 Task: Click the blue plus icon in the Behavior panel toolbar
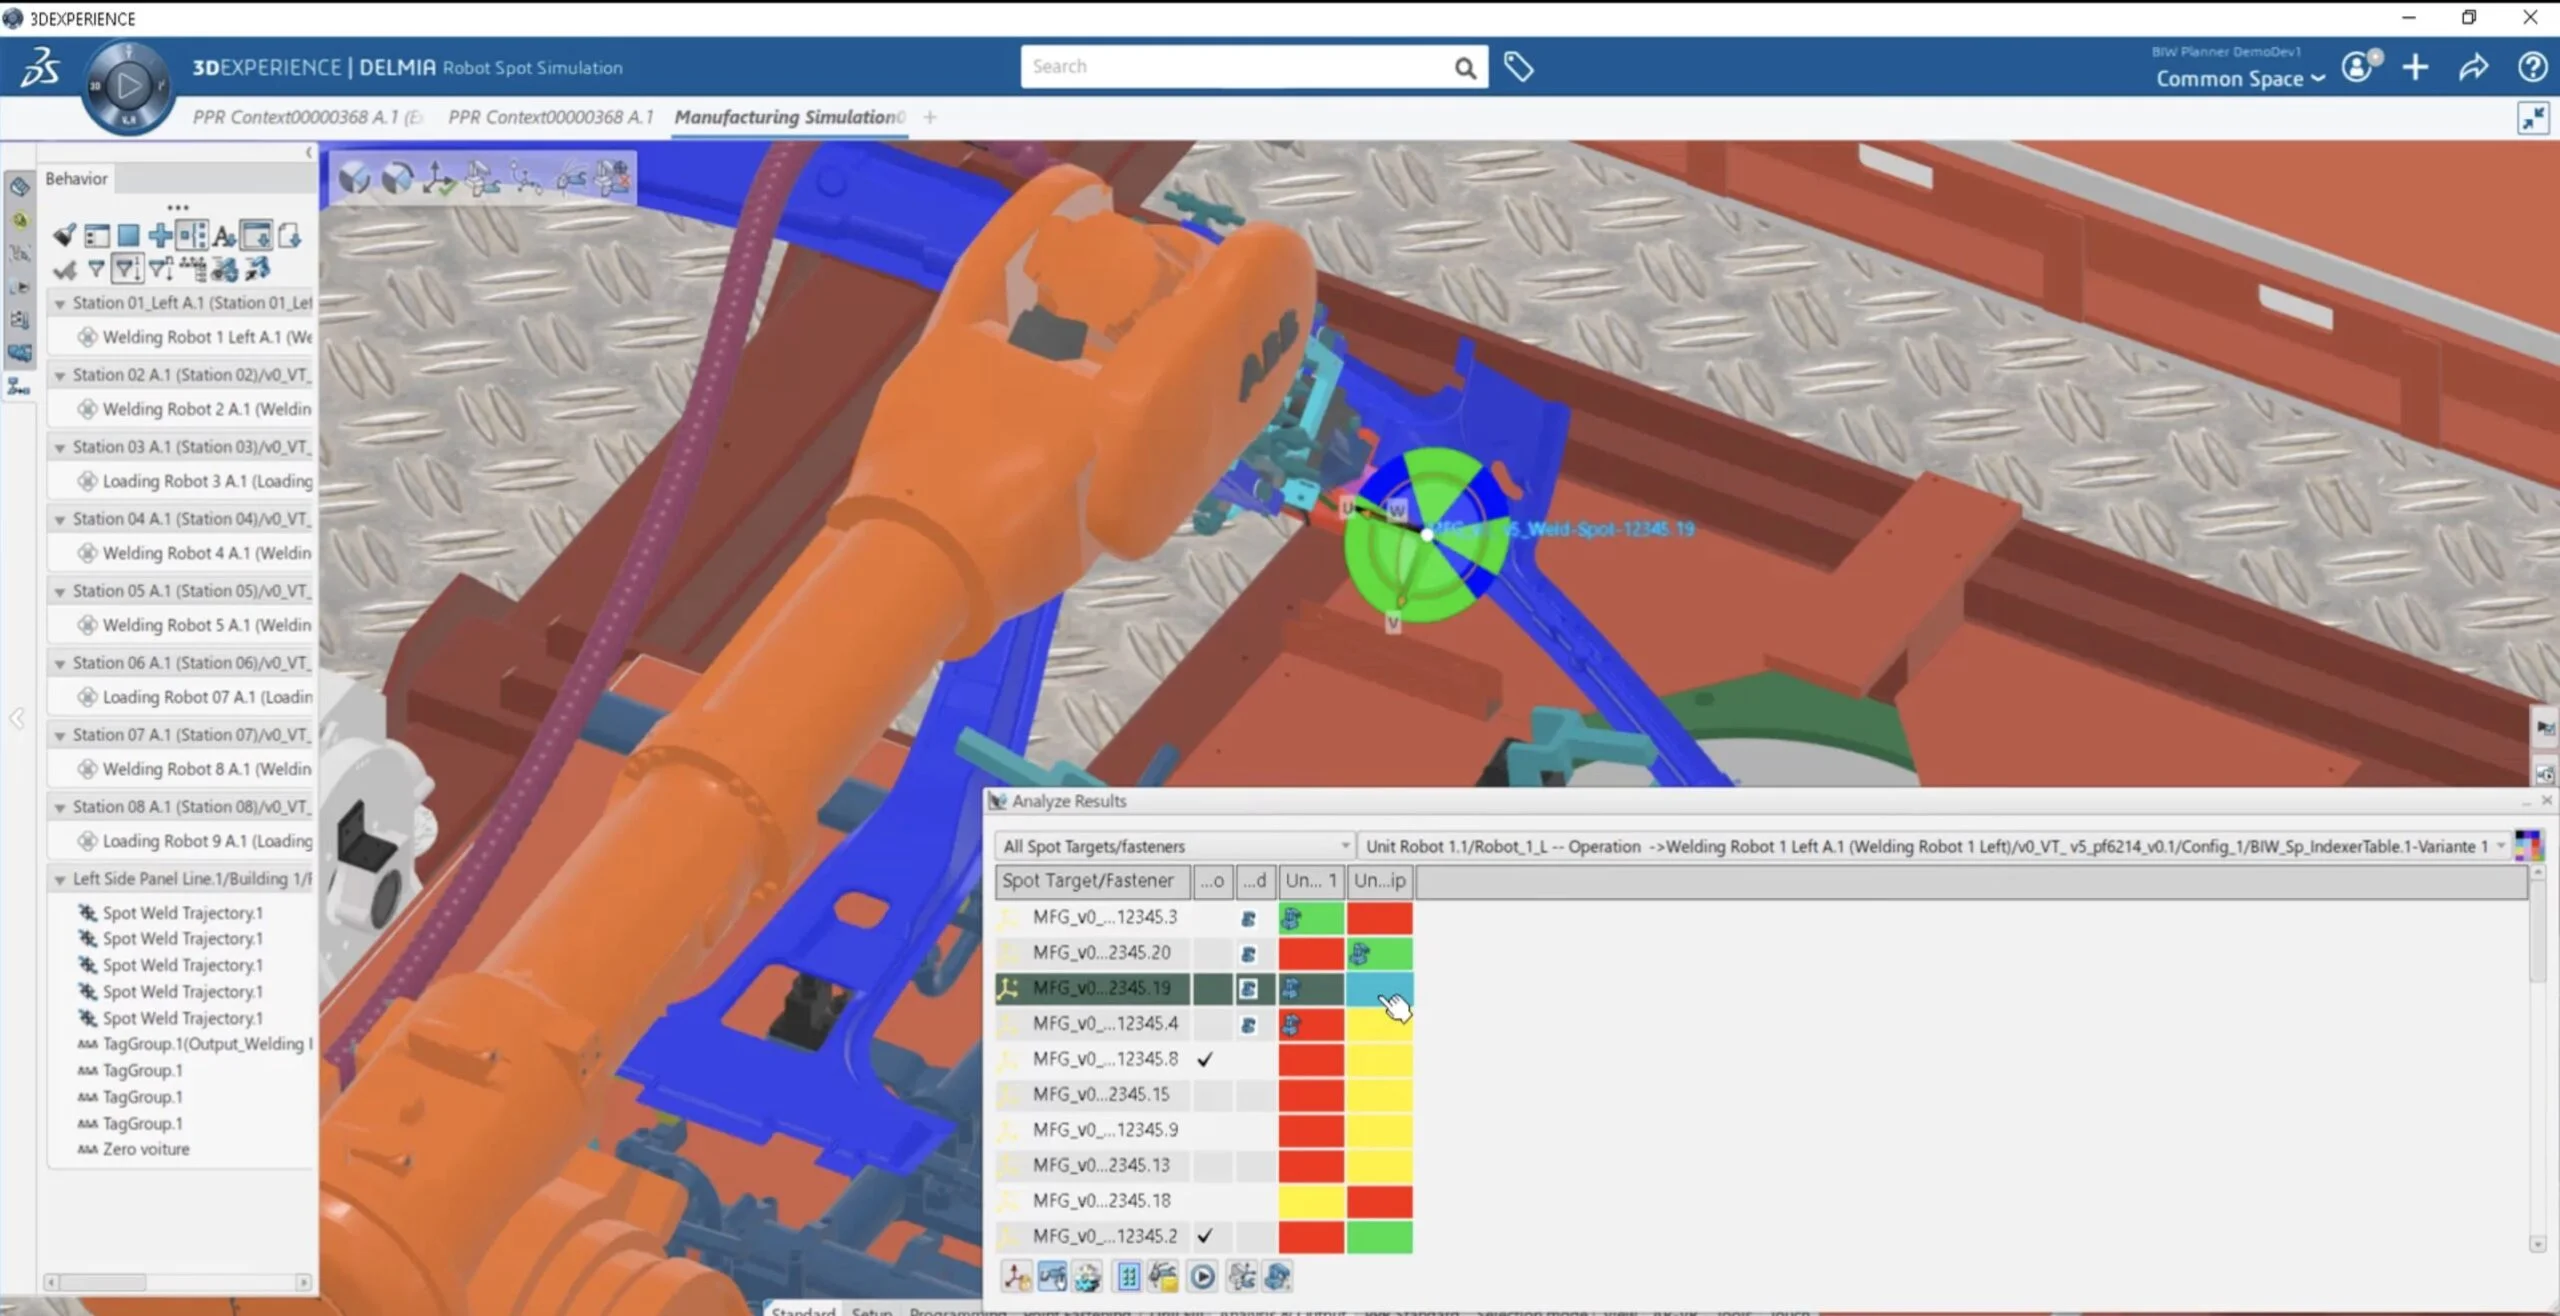(159, 235)
